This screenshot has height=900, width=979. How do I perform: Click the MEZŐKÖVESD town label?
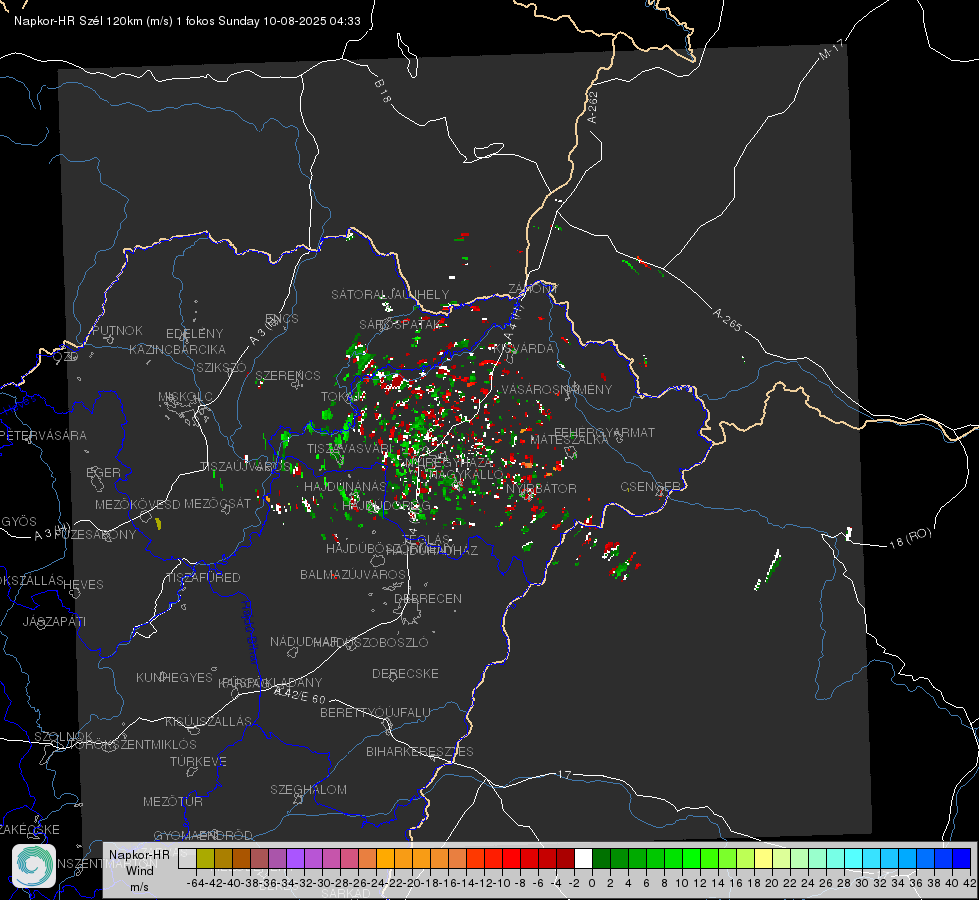[x=137, y=504]
